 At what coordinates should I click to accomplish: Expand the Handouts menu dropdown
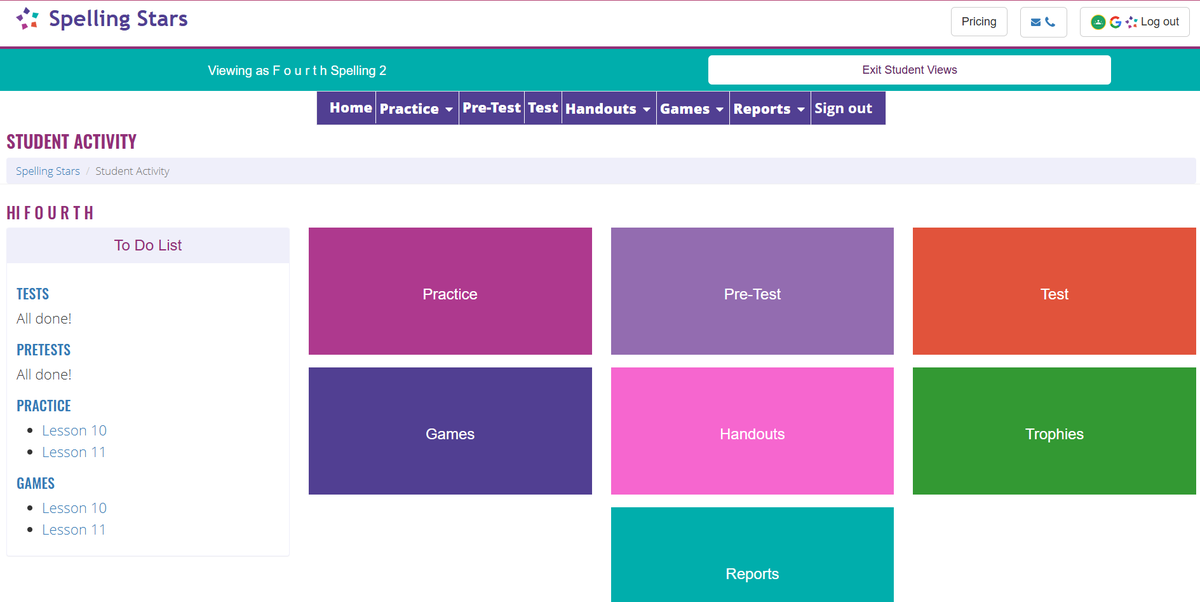(x=608, y=108)
